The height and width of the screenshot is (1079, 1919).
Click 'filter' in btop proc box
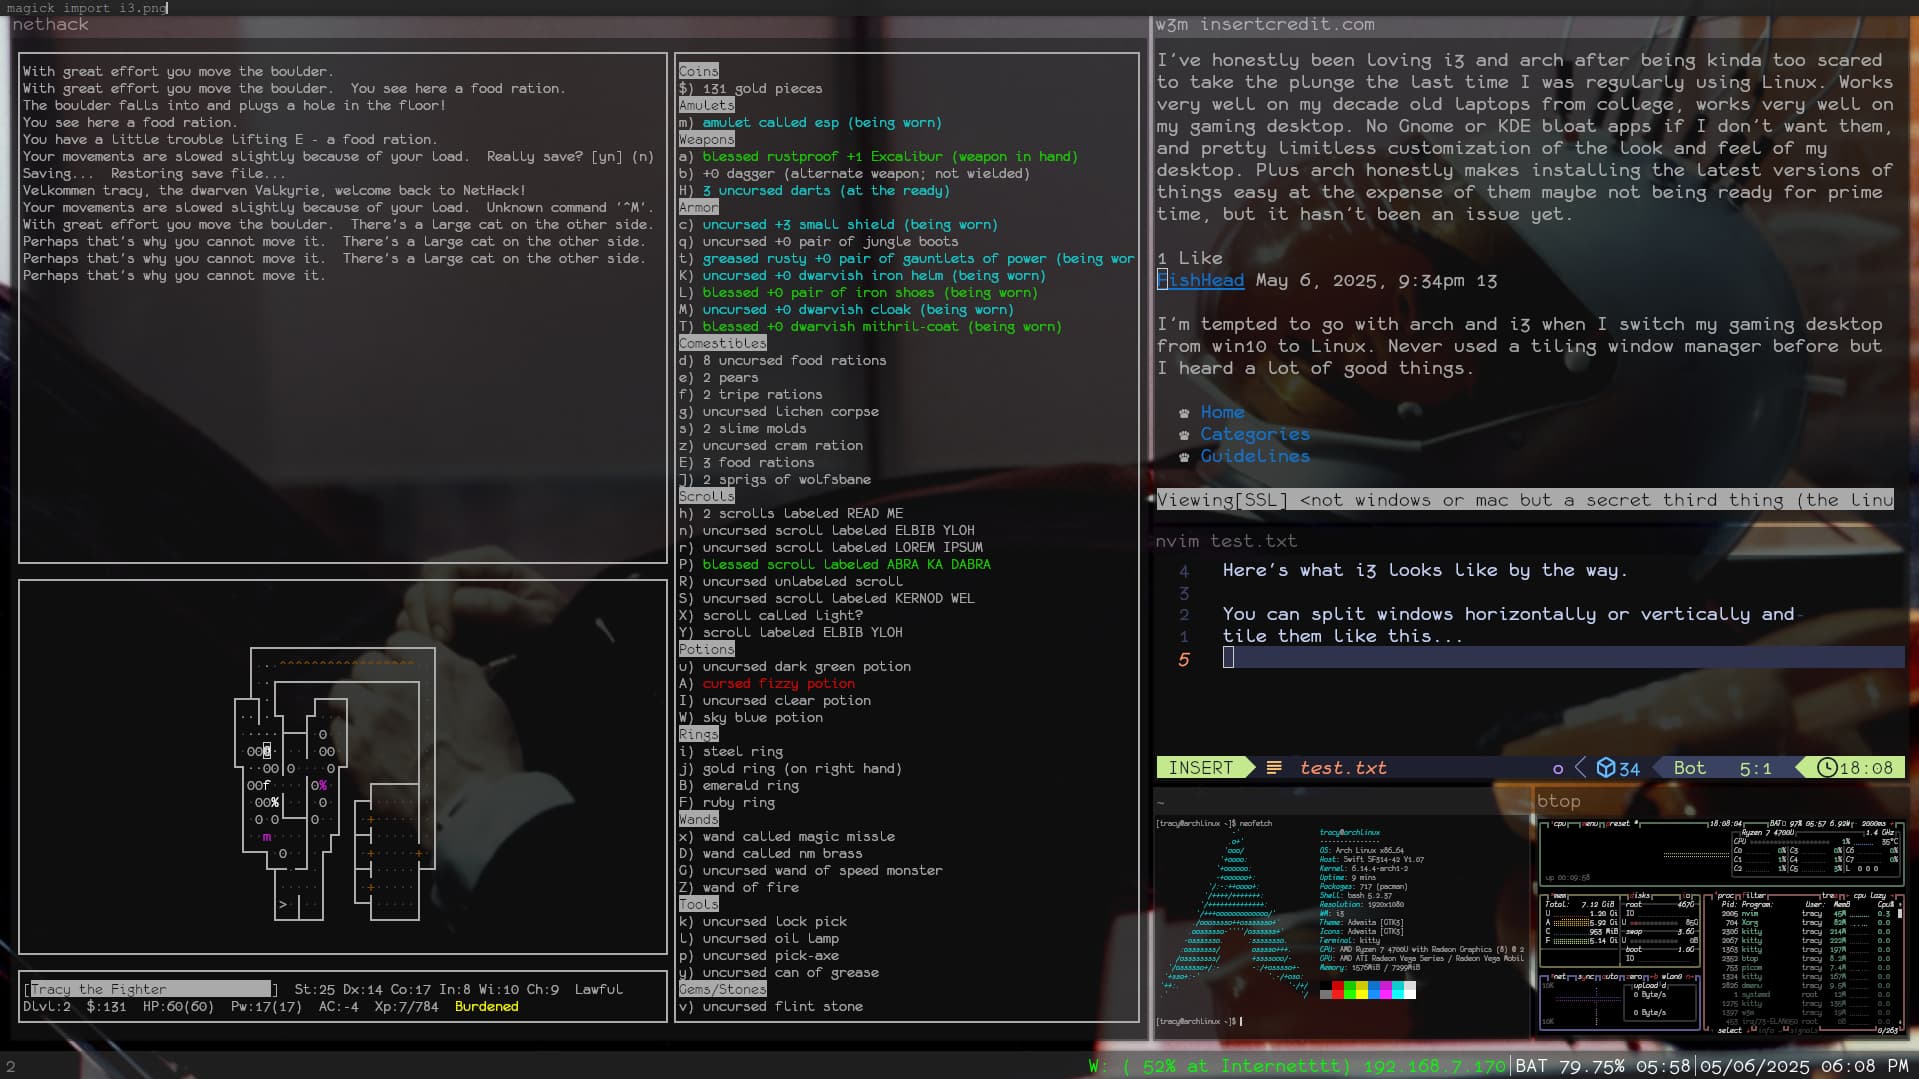tap(1754, 896)
